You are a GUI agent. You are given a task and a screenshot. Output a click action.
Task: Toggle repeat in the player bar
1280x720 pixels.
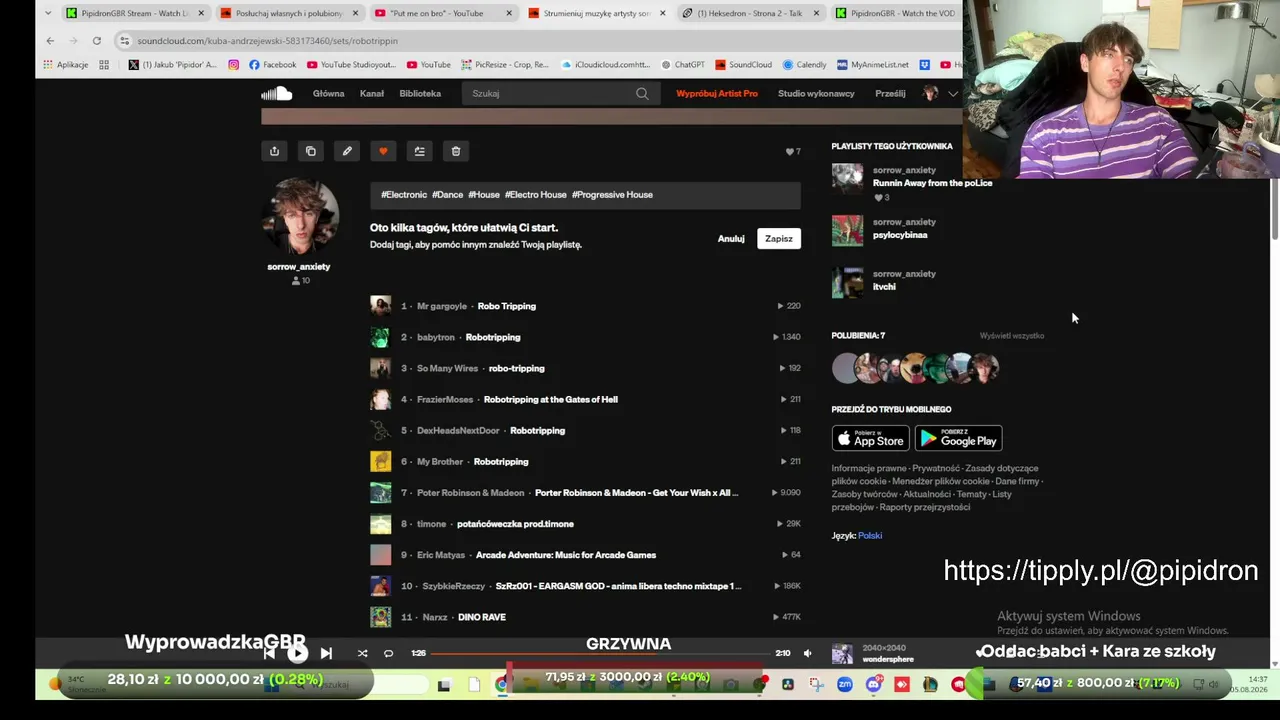(x=388, y=653)
